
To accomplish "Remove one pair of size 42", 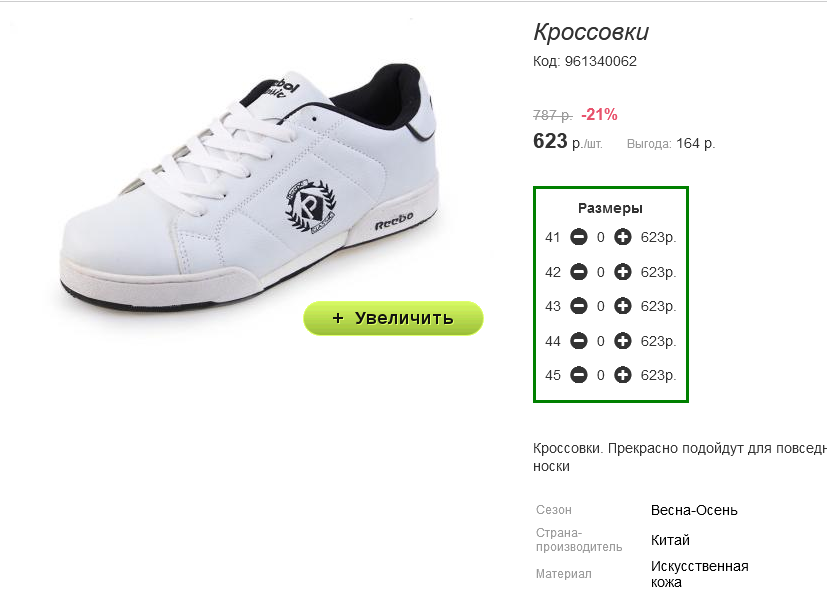I will point(579,272).
